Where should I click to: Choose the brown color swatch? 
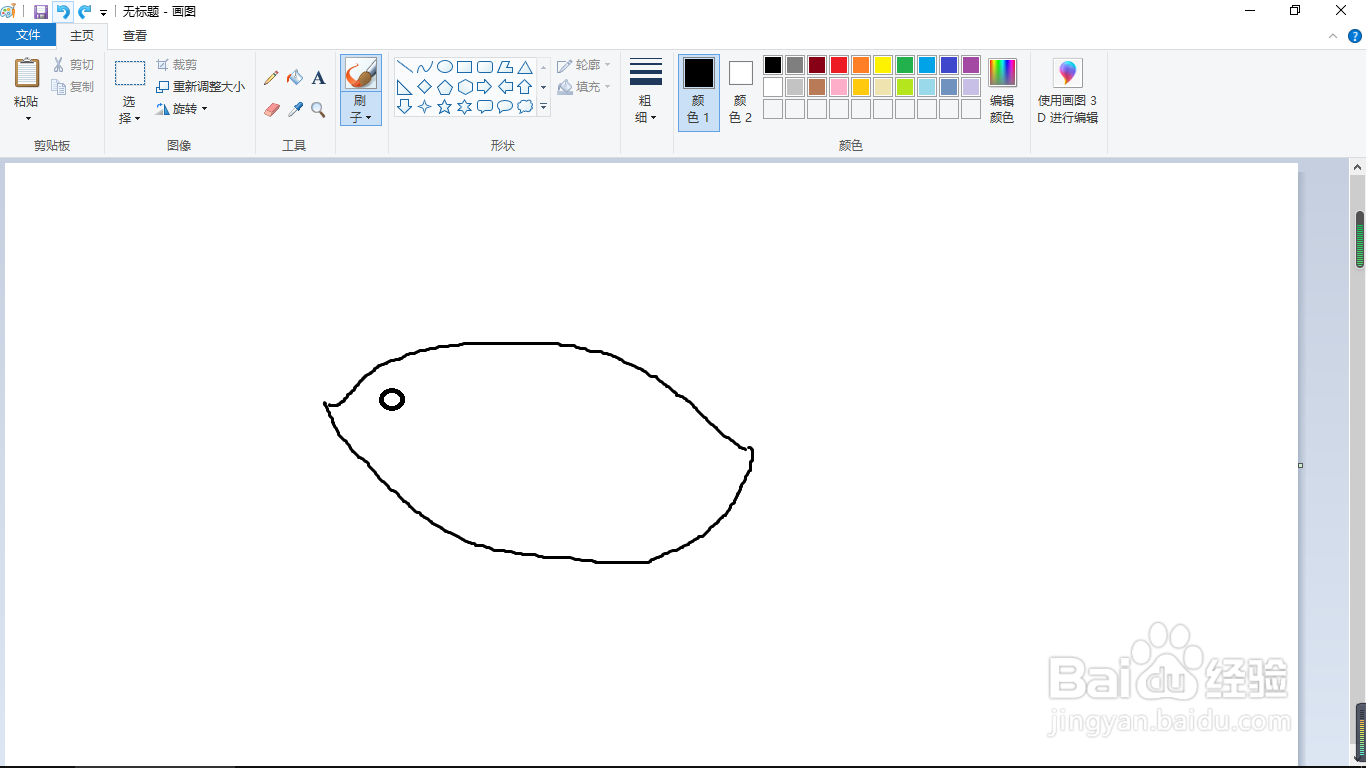tap(817, 87)
